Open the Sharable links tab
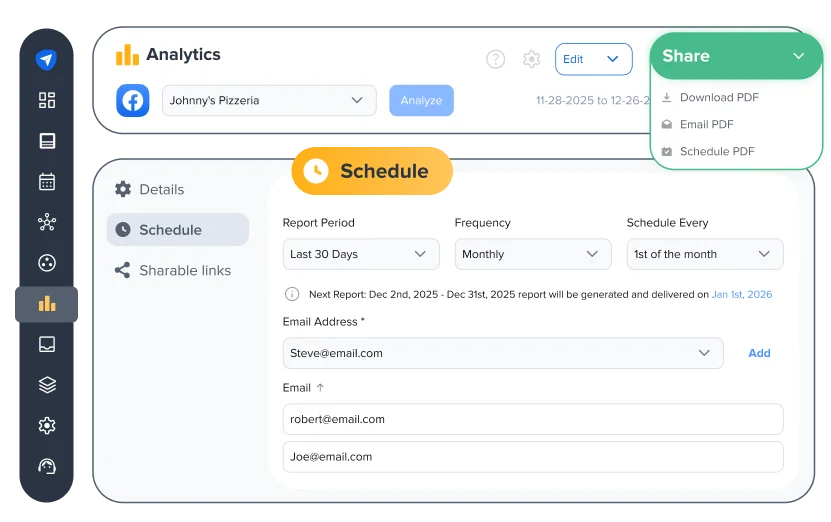The width and height of the screenshot is (831, 522). click(x=184, y=271)
